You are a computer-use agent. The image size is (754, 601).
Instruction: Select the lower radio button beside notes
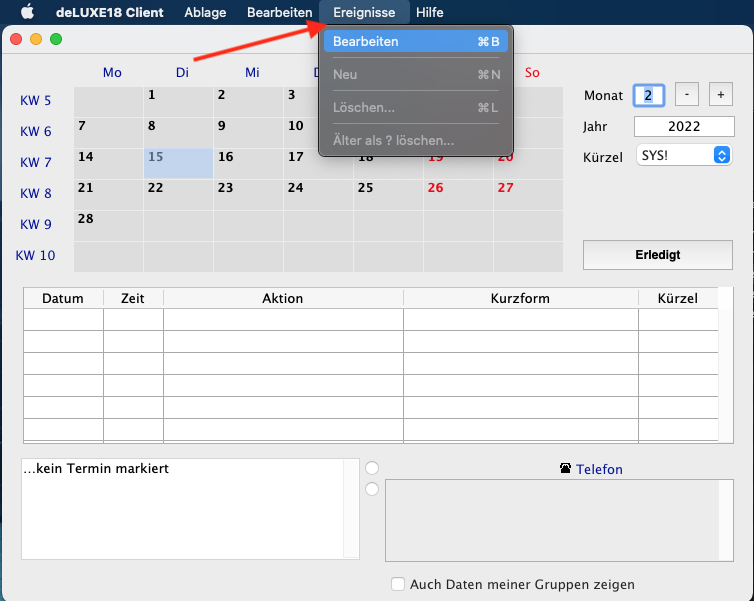(372, 489)
